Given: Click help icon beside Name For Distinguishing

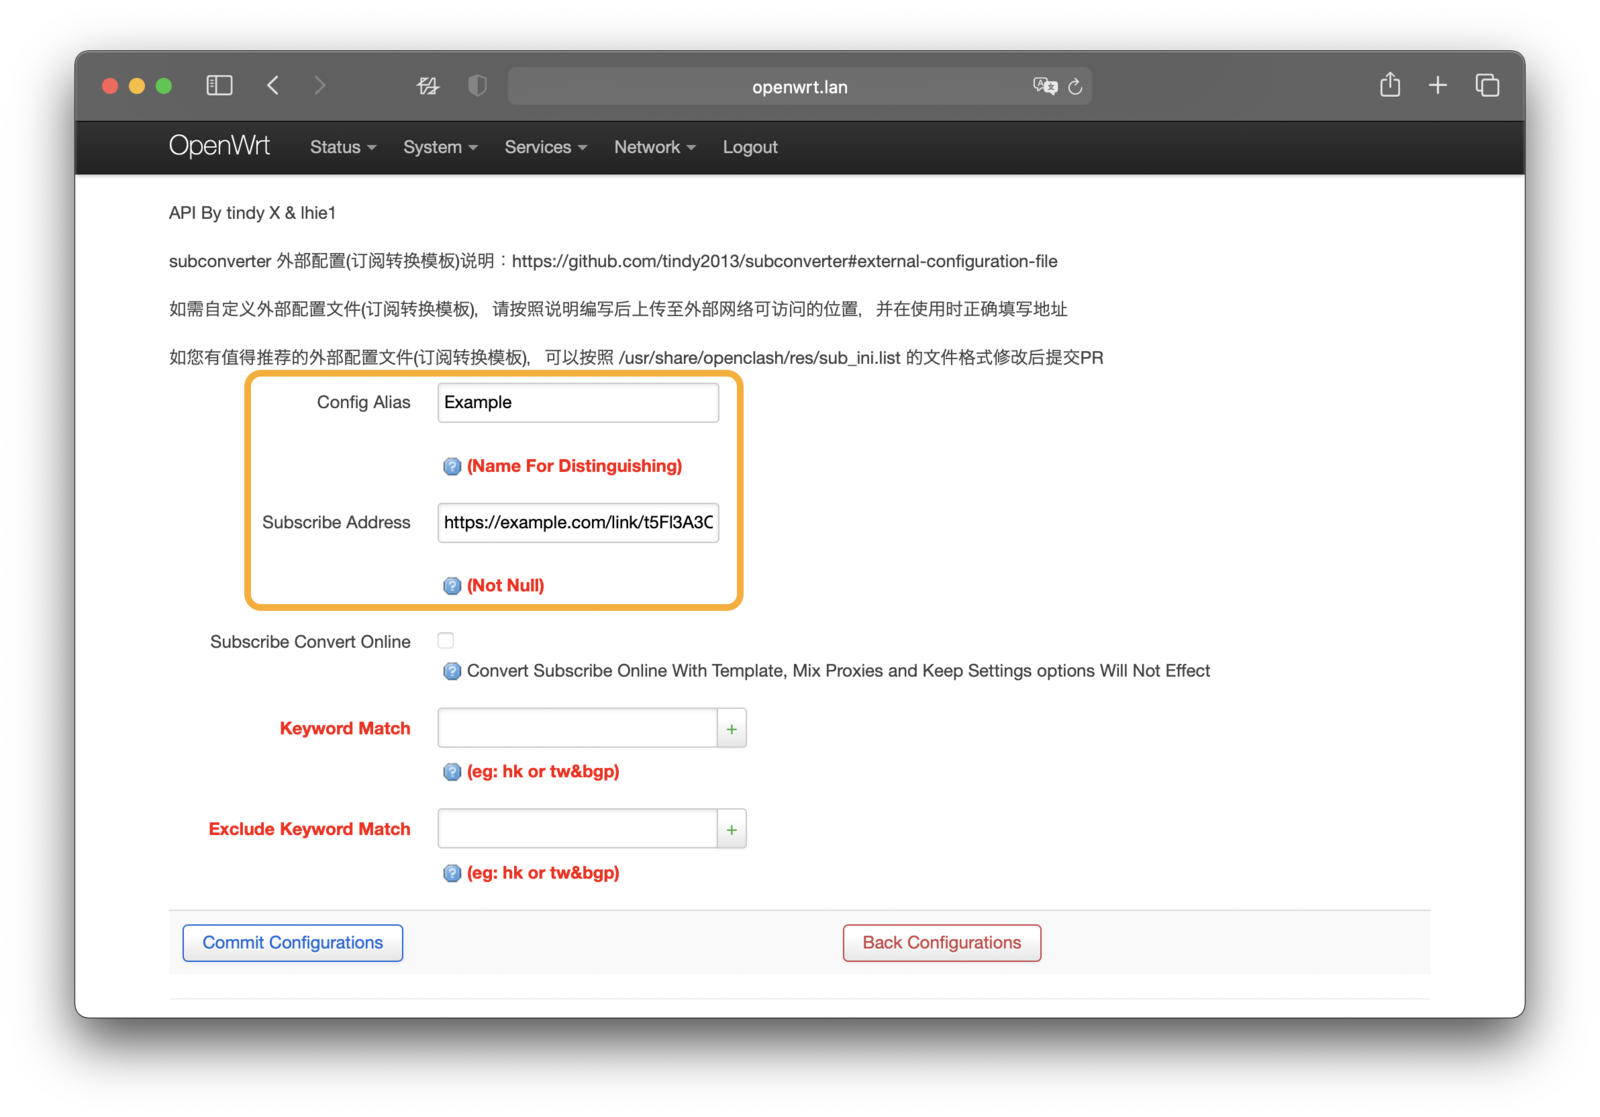Looking at the screenshot, I should [x=452, y=467].
